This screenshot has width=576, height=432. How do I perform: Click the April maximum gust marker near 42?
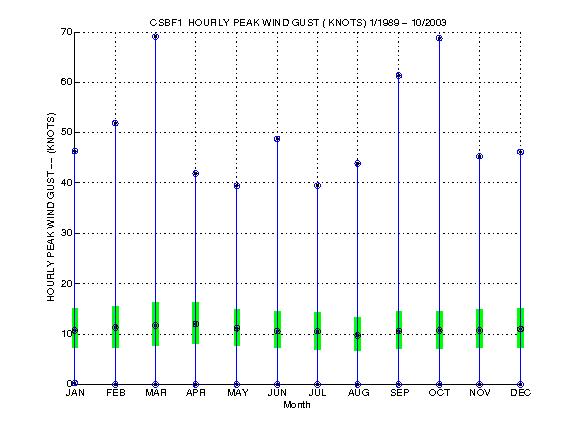click(x=196, y=173)
